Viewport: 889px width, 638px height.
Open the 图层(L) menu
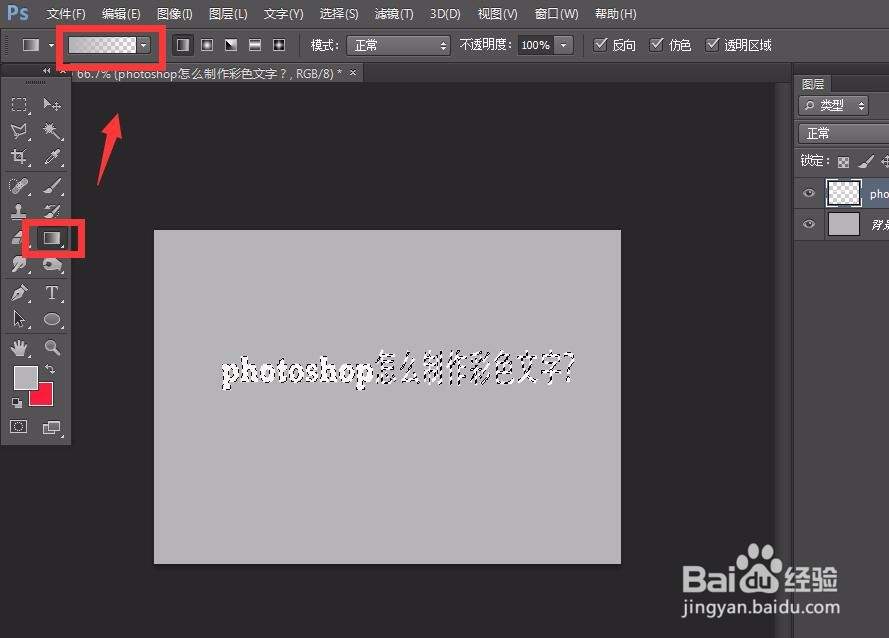(x=228, y=14)
